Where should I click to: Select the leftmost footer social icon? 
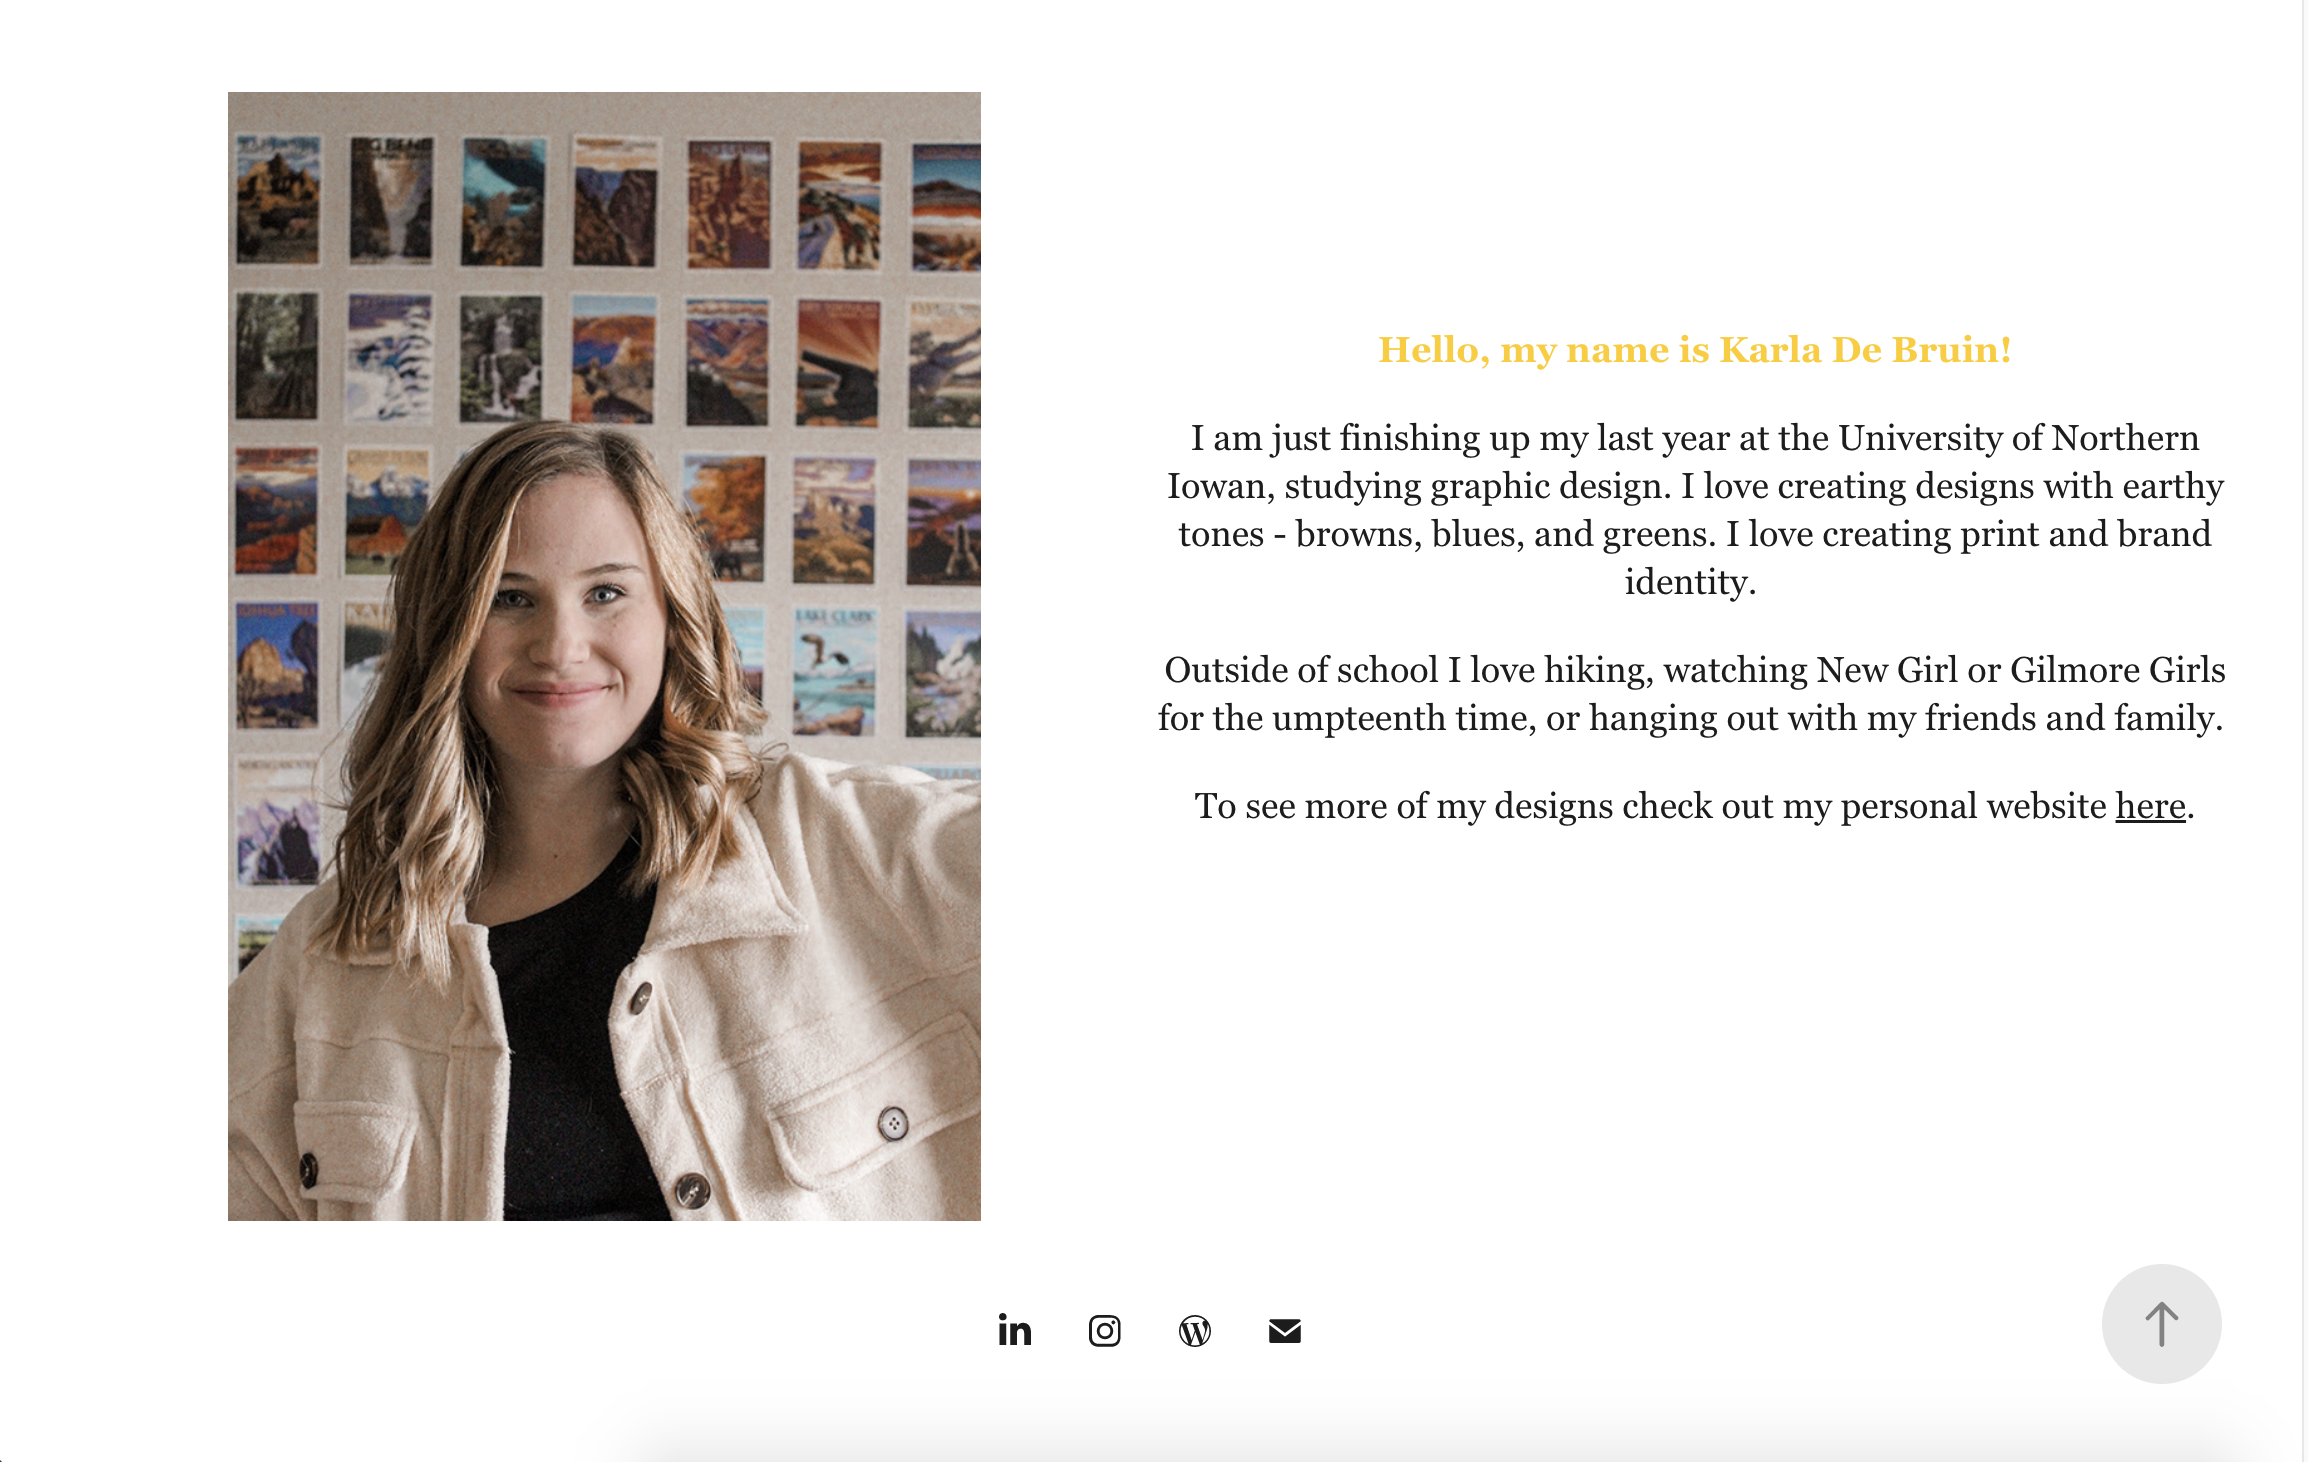click(x=1014, y=1330)
